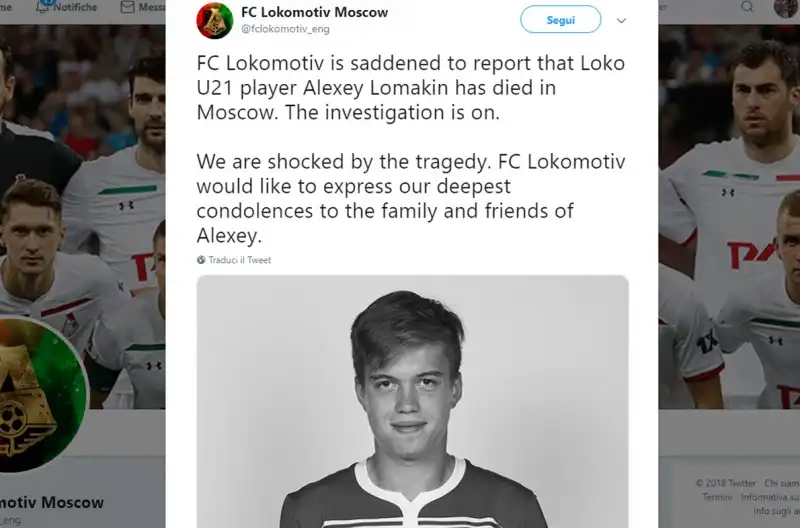800x528 pixels.
Task: Click the globe icon beside Traduci il Tweet
Action: (x=201, y=260)
